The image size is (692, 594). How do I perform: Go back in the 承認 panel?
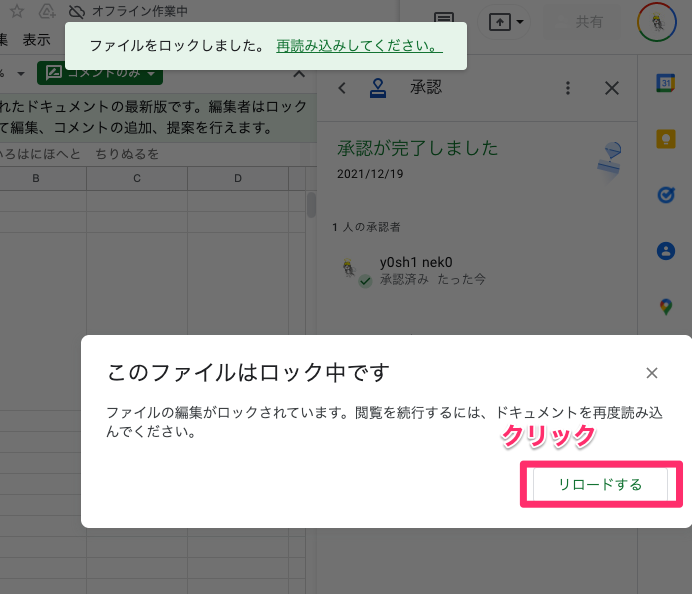pos(342,88)
